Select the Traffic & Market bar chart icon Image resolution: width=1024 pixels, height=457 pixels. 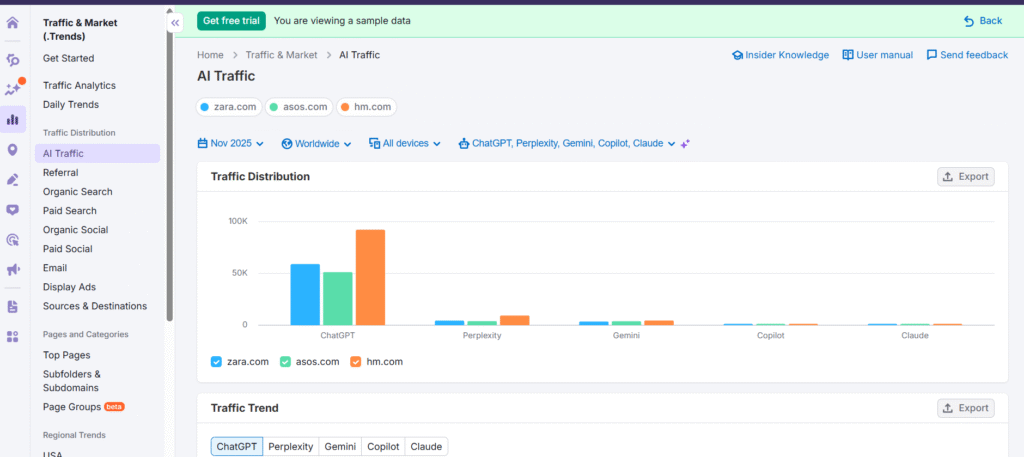point(13,120)
